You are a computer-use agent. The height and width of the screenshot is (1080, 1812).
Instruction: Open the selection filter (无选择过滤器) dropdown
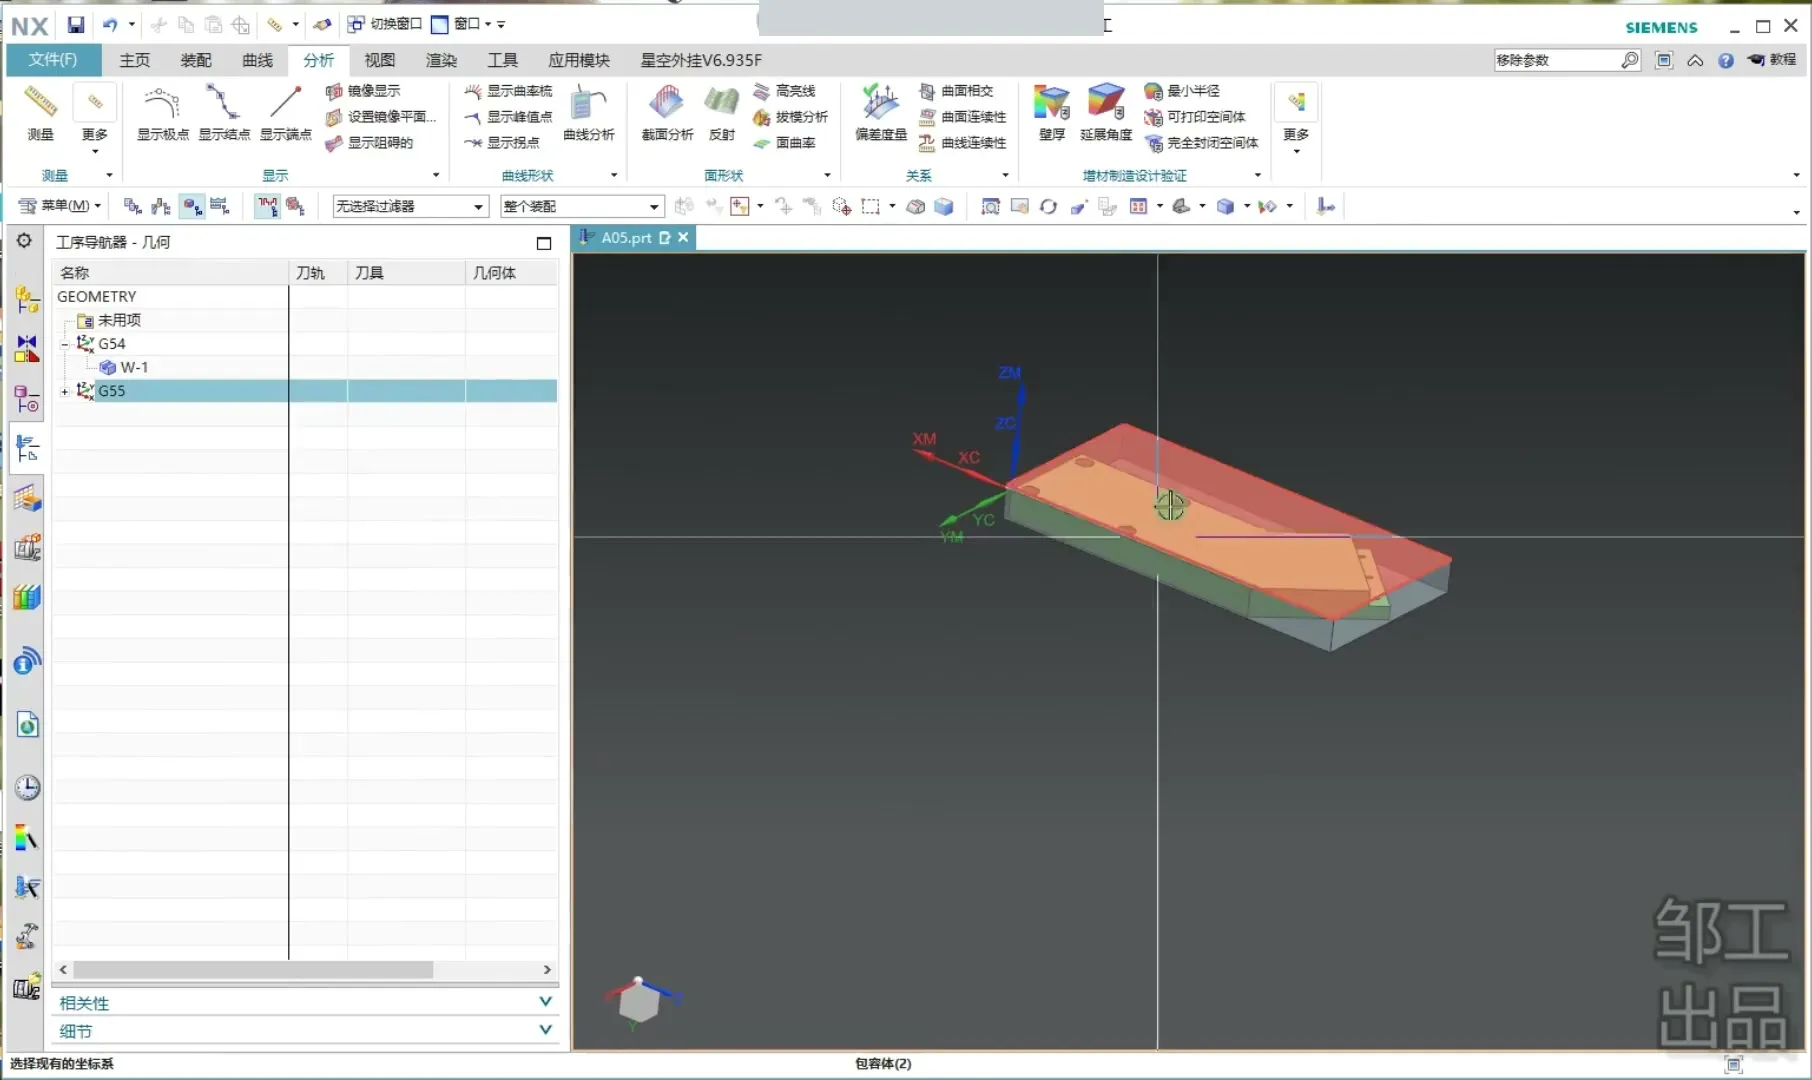pos(410,207)
